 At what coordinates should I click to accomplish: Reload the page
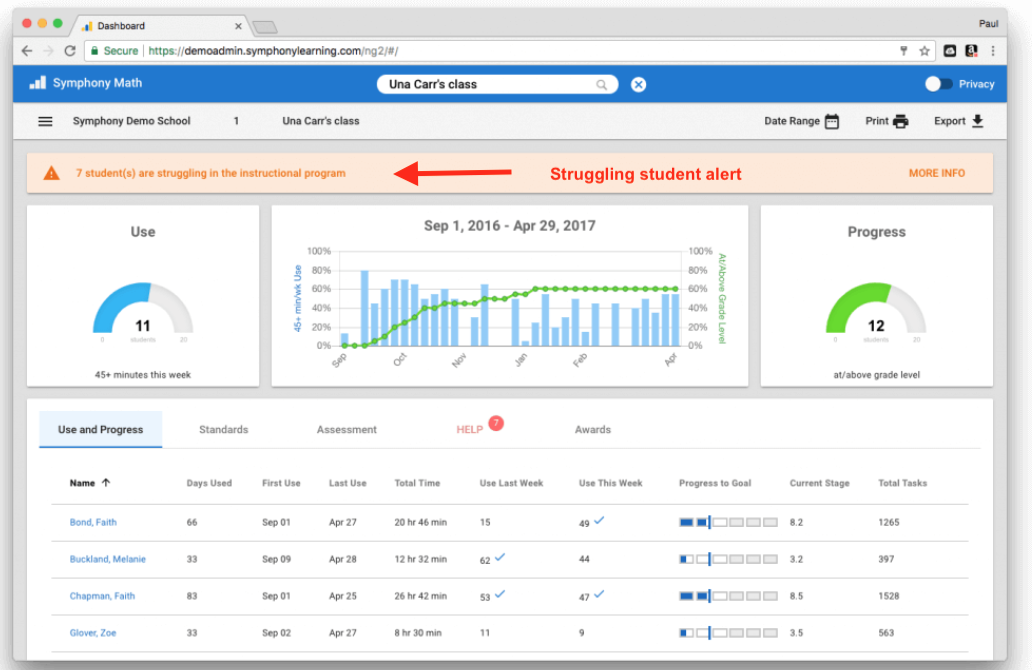(x=70, y=51)
